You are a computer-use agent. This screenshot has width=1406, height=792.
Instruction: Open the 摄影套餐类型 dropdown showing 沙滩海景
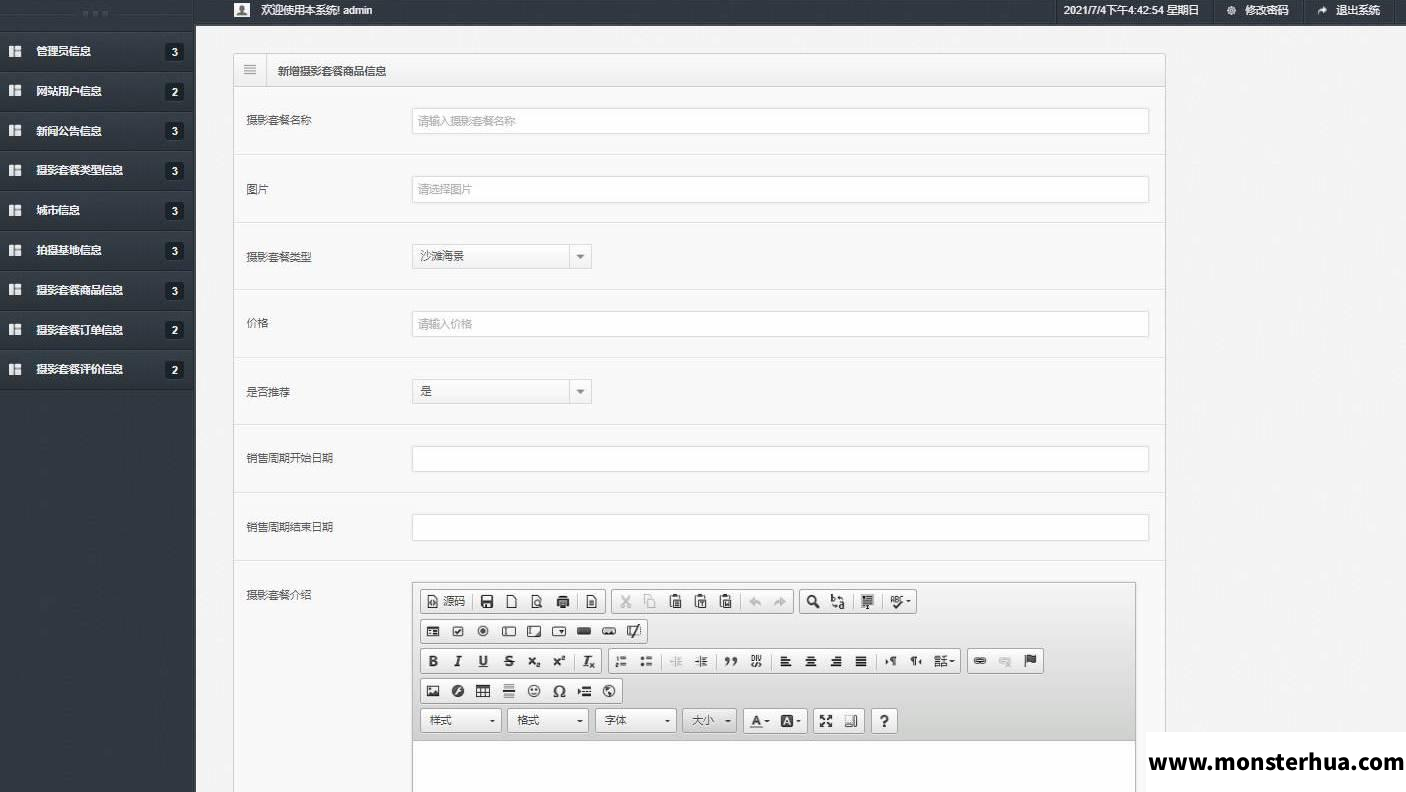coord(501,256)
